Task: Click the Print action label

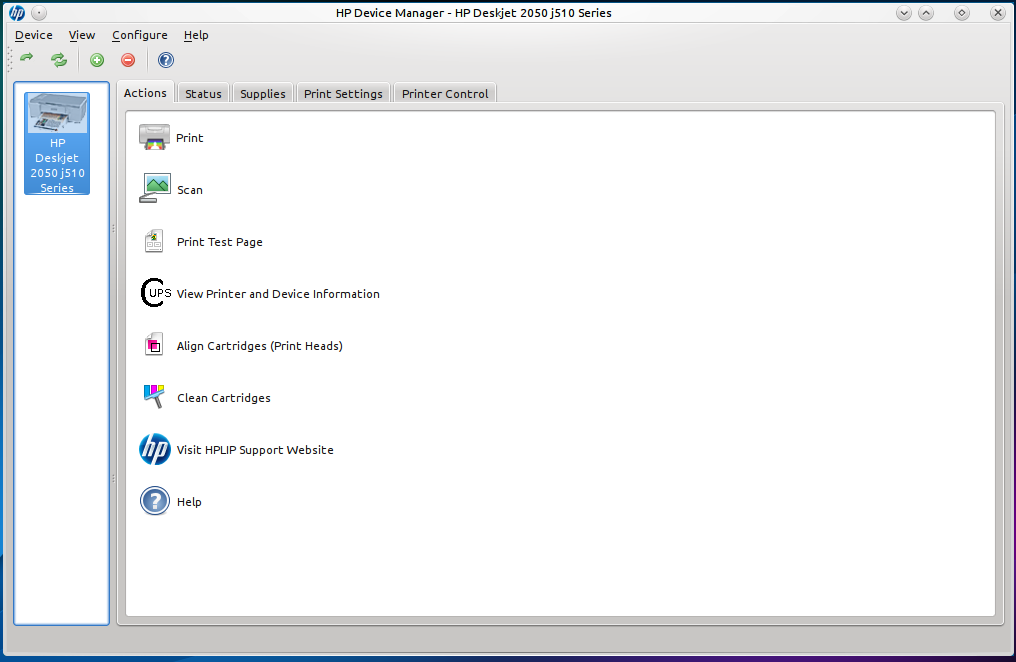Action: coord(190,137)
